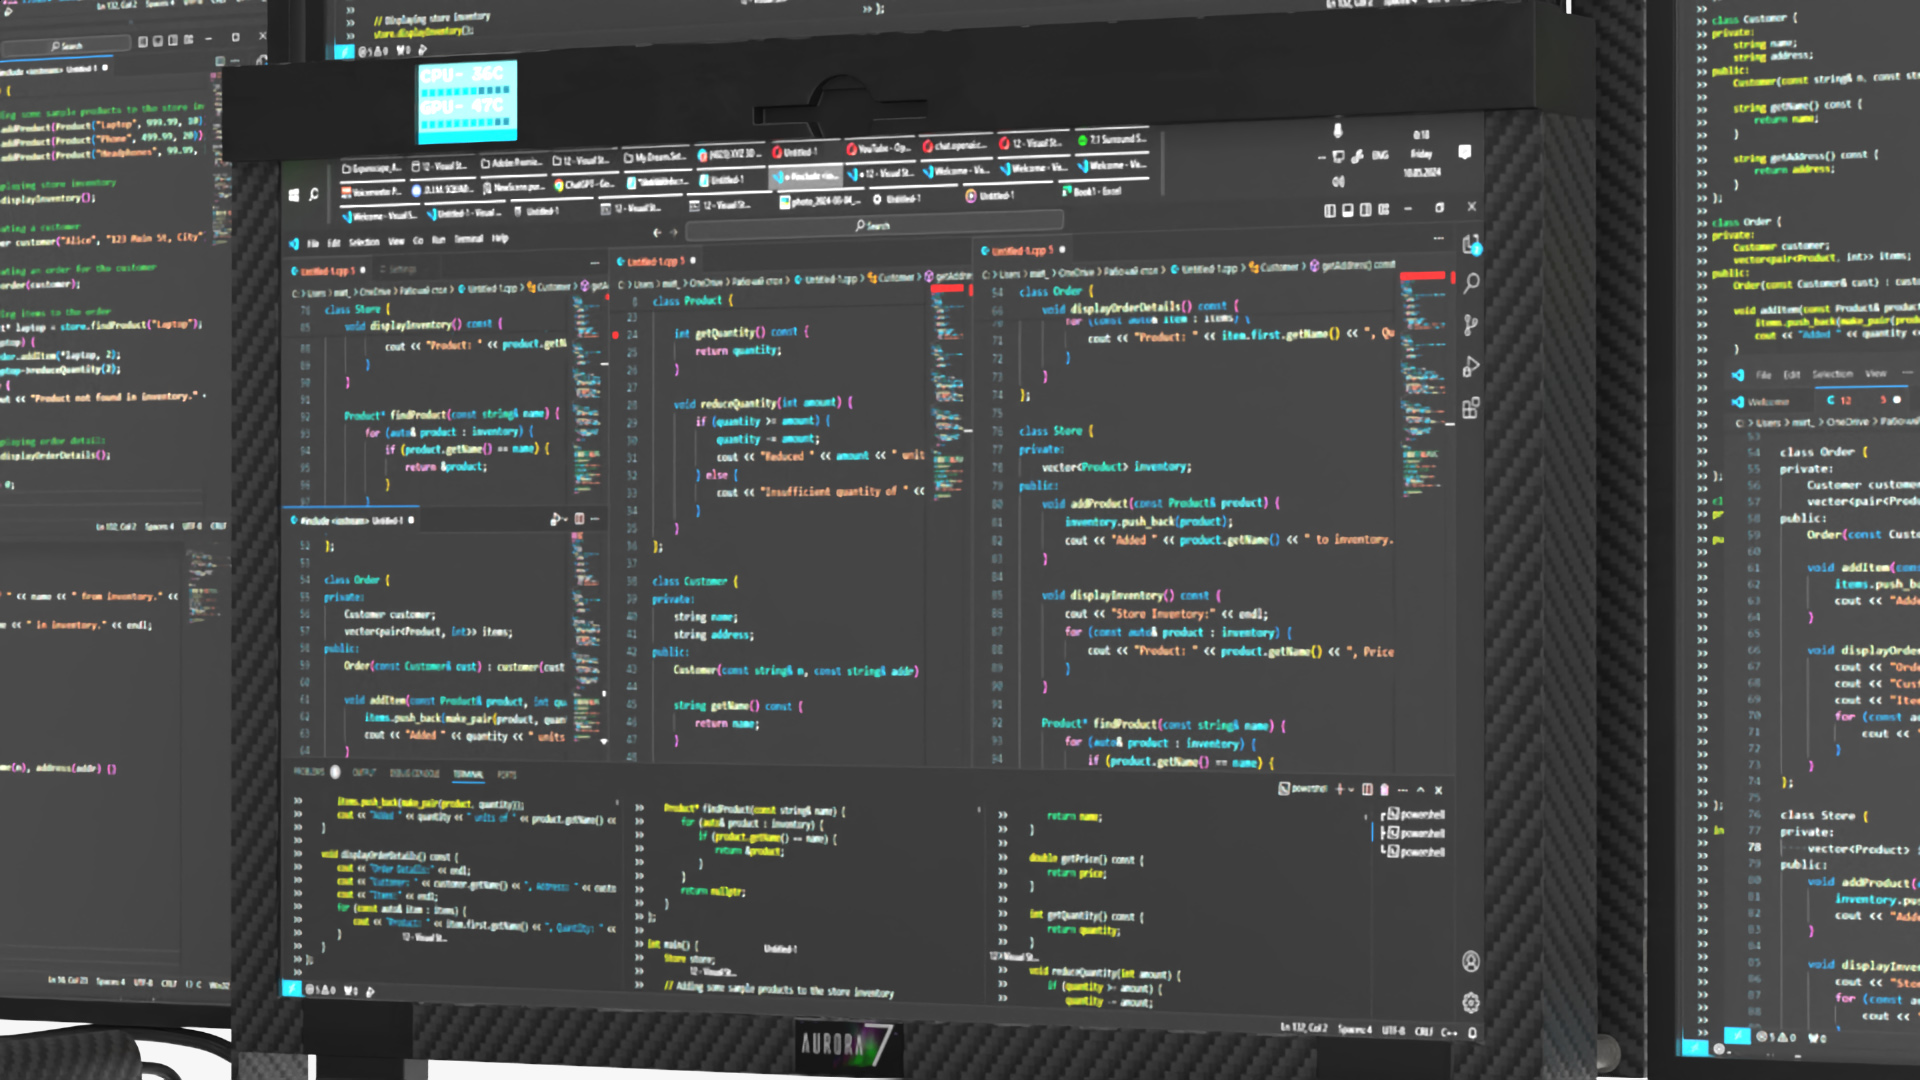Toggle secondary side bar layout button
The width and height of the screenshot is (1920, 1080).
click(x=1366, y=210)
